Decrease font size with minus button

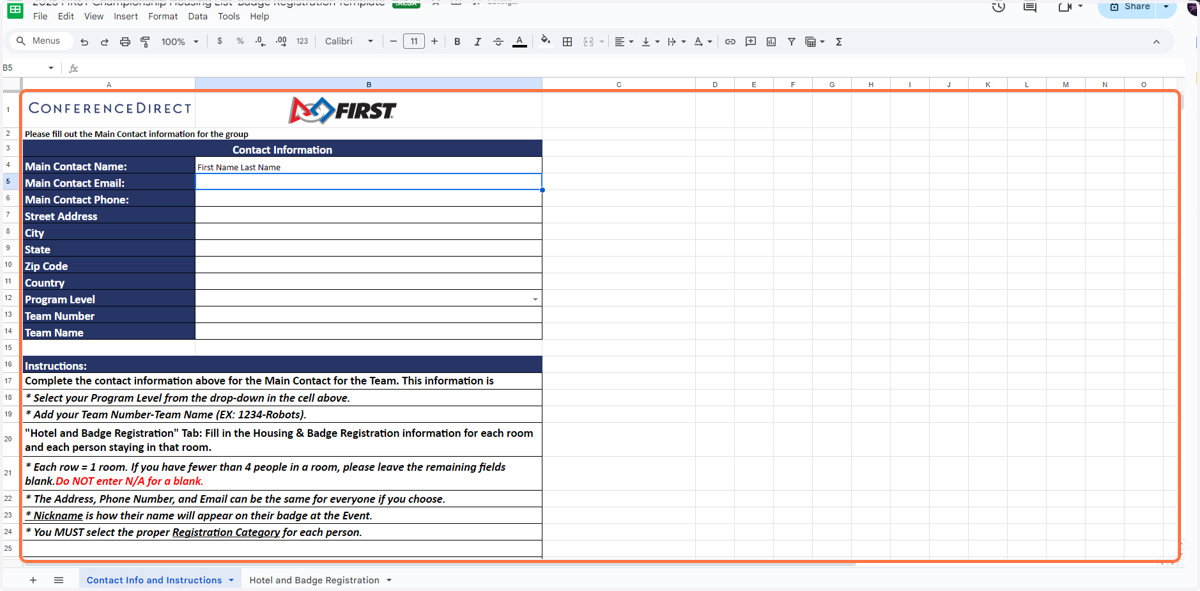pyautogui.click(x=393, y=42)
